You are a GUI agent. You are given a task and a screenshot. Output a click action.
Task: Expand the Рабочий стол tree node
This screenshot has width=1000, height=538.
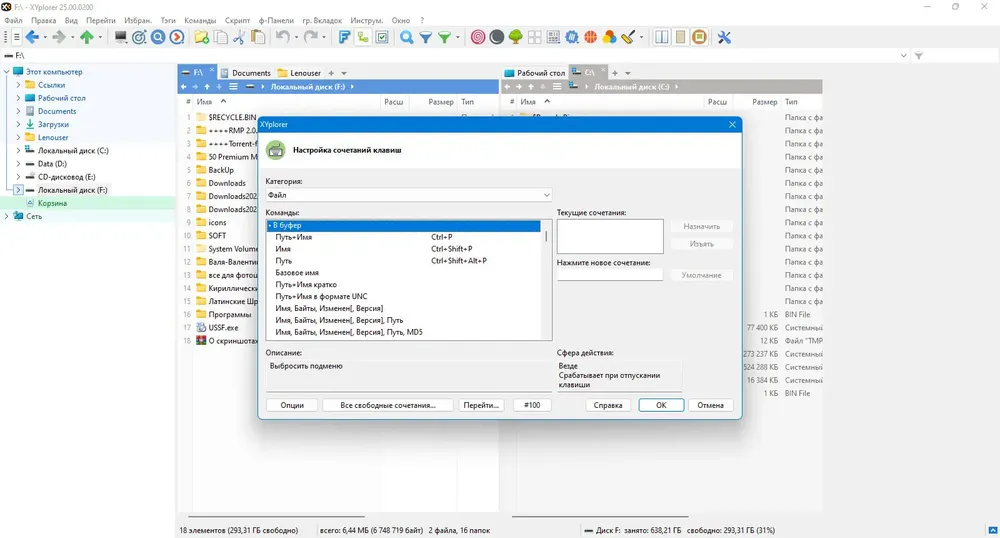click(18, 98)
